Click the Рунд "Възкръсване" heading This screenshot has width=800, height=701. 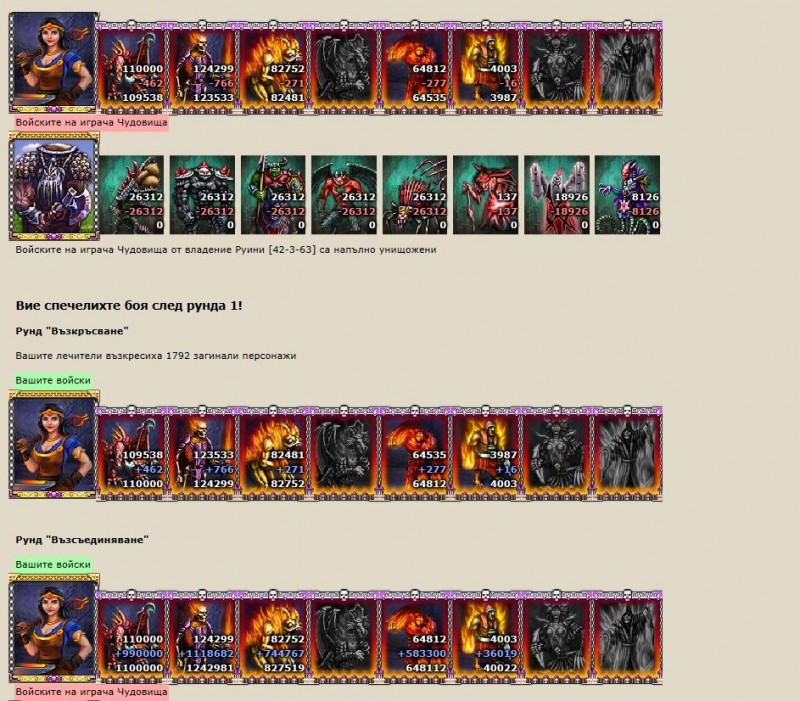point(72,331)
